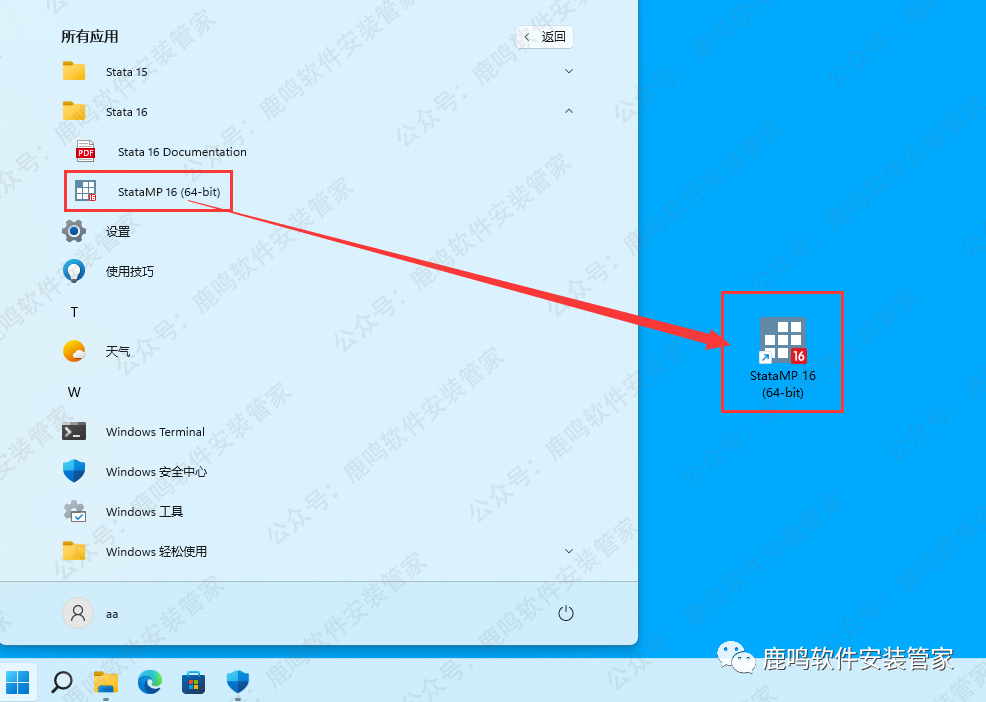Open Microsoft Edge from the taskbar
986x702 pixels.
[150, 682]
